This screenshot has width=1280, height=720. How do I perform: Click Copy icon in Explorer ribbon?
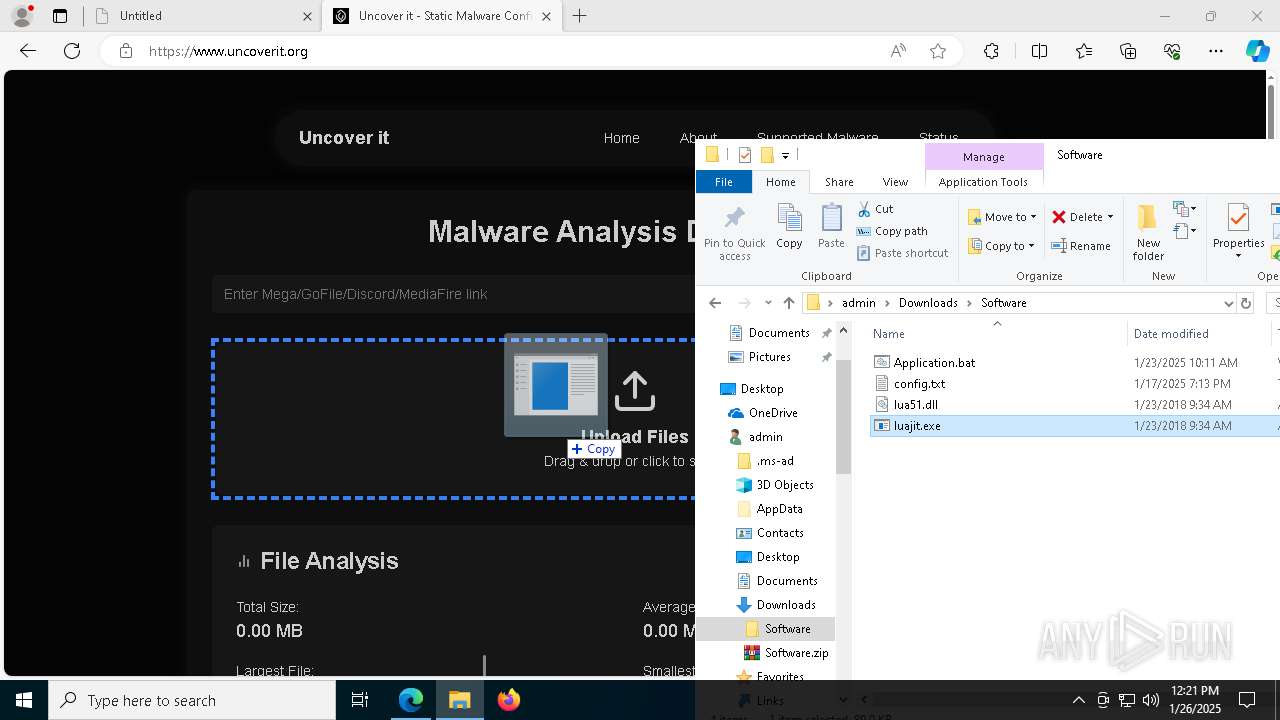click(x=789, y=226)
